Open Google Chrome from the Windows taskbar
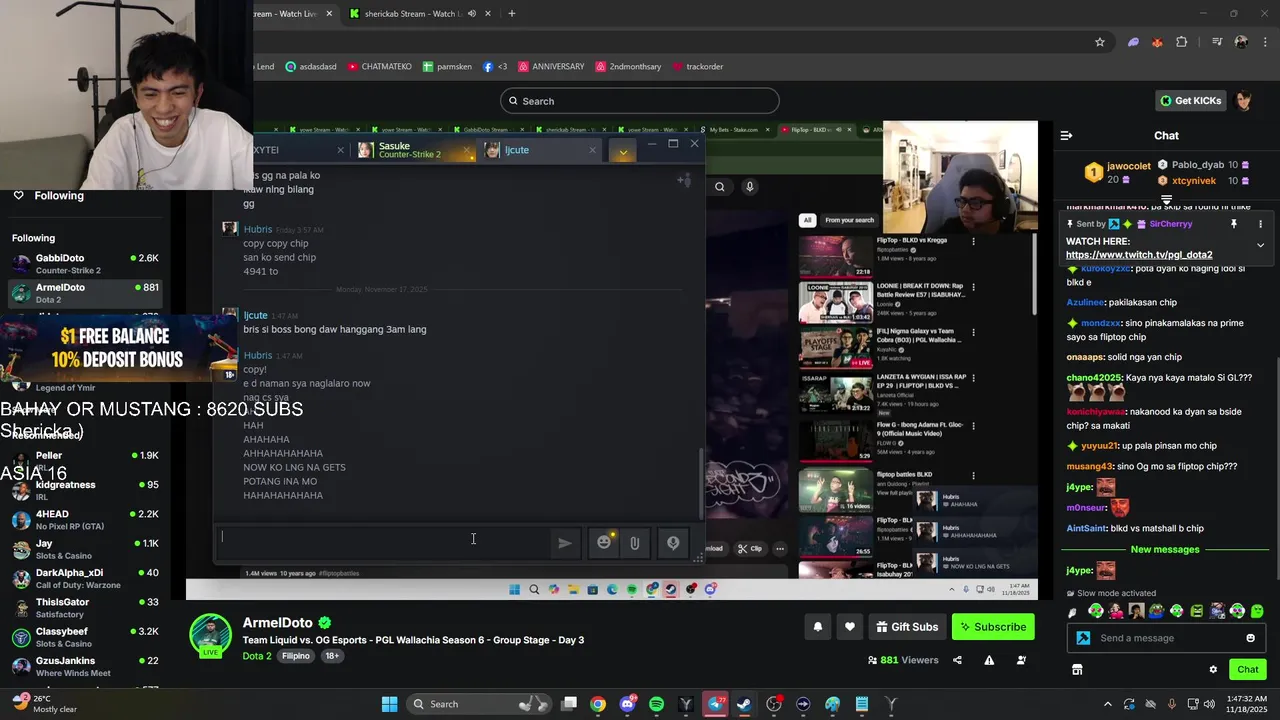This screenshot has height=720, width=1280. click(x=597, y=704)
